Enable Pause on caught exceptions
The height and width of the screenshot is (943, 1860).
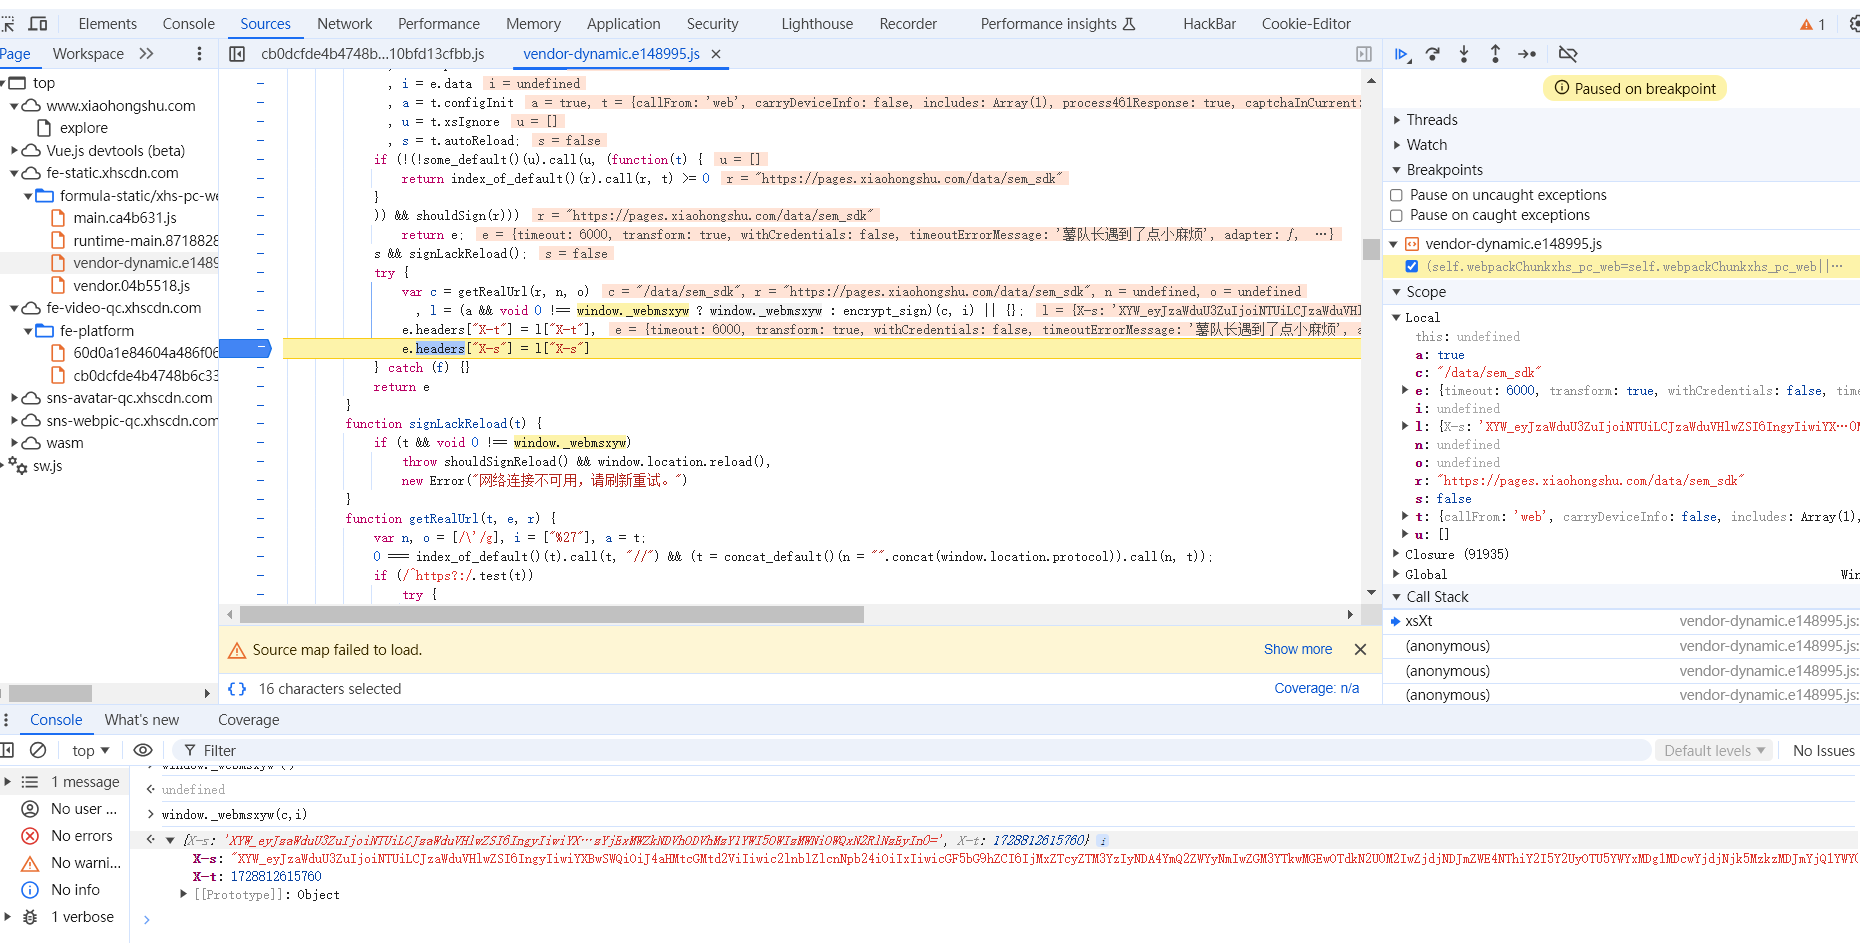[1397, 215]
